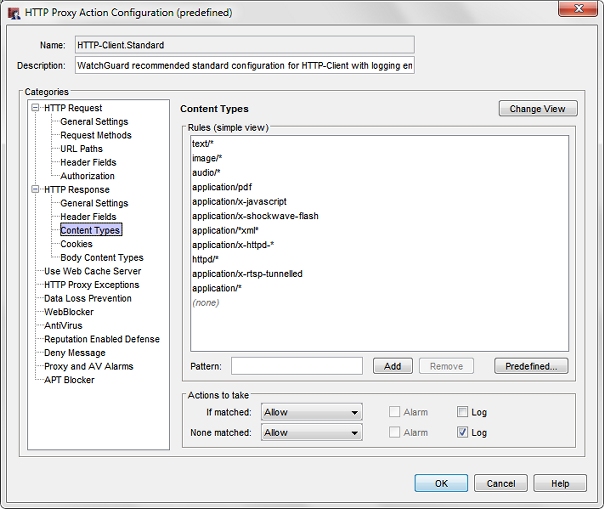Uncheck the Log checkbox for None matched

pos(462,433)
